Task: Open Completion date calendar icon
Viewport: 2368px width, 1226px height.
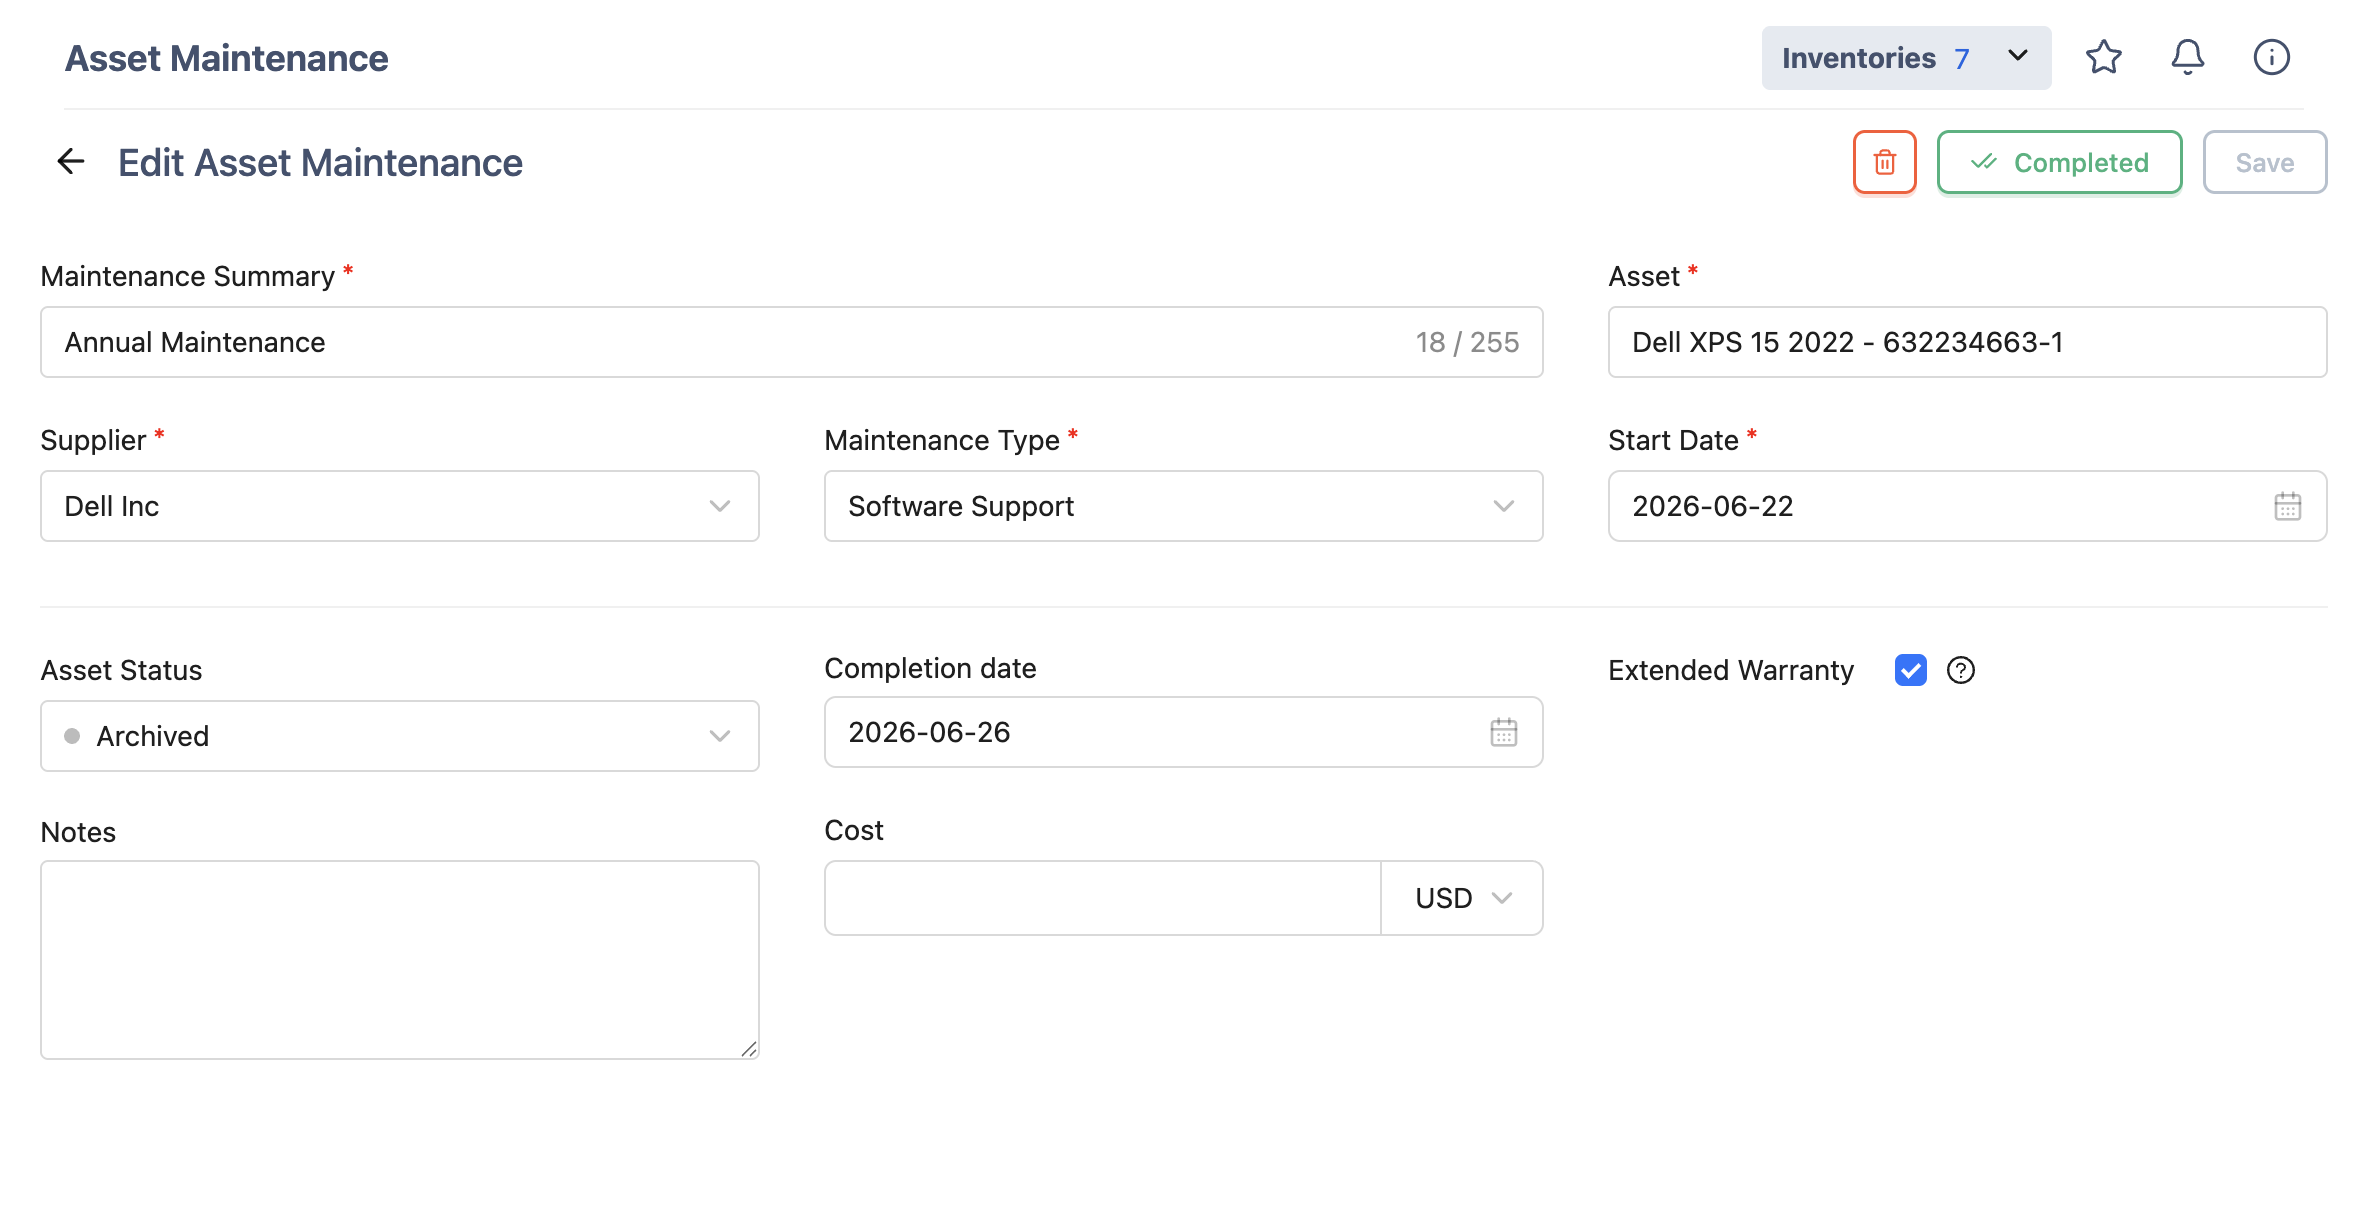Action: [1503, 732]
